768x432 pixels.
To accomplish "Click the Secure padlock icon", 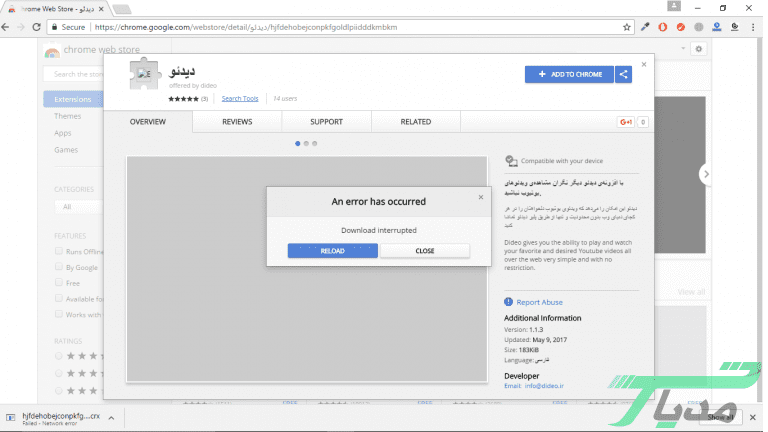I will tap(54, 27).
